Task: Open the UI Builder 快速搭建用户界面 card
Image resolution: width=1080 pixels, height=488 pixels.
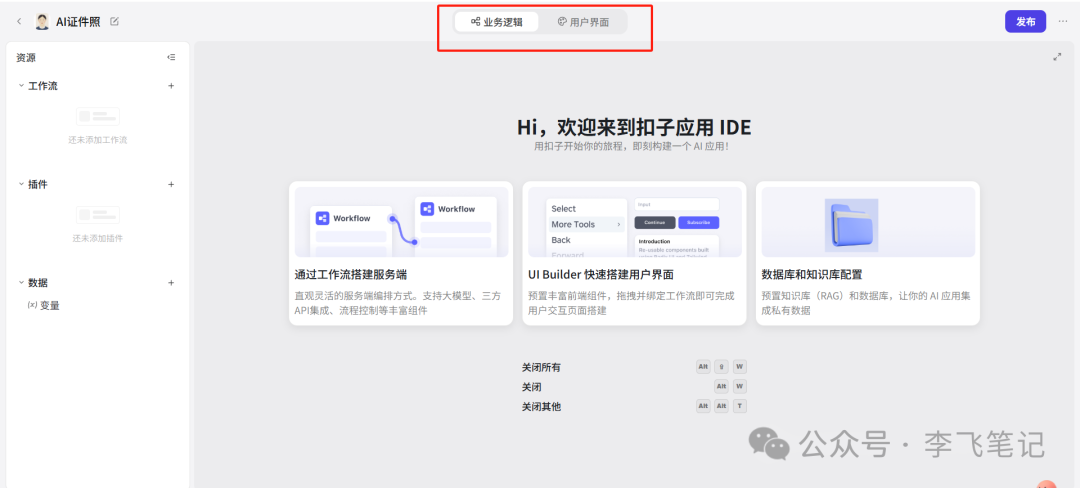Action: point(634,253)
